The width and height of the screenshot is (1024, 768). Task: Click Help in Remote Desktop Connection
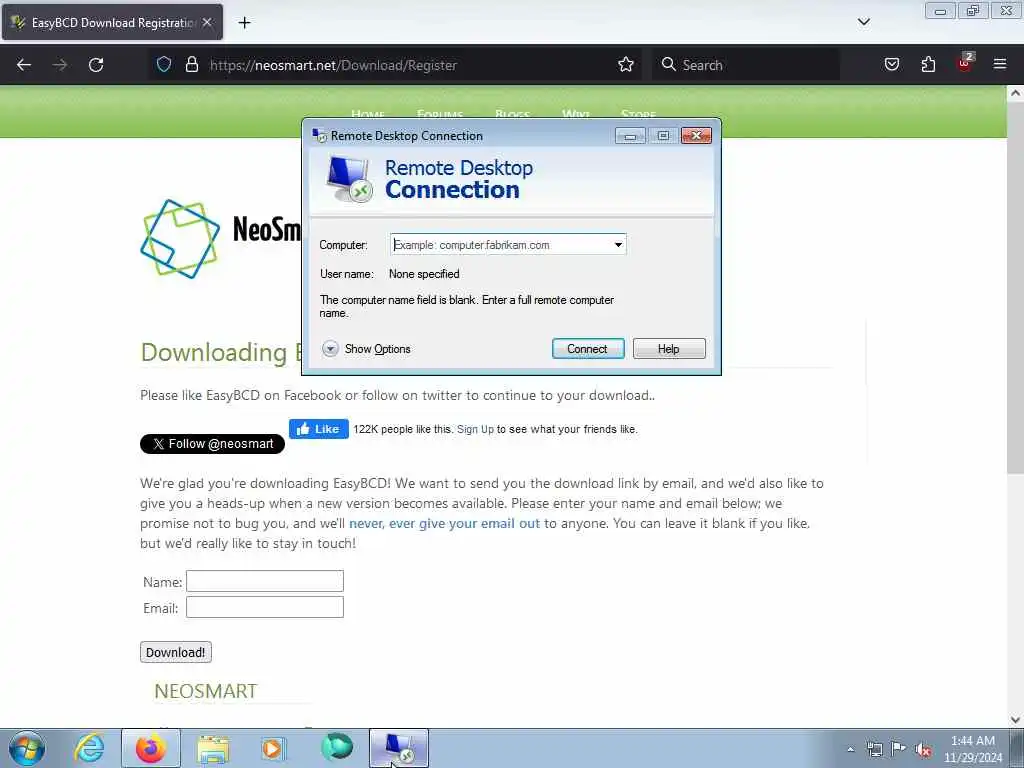point(669,349)
